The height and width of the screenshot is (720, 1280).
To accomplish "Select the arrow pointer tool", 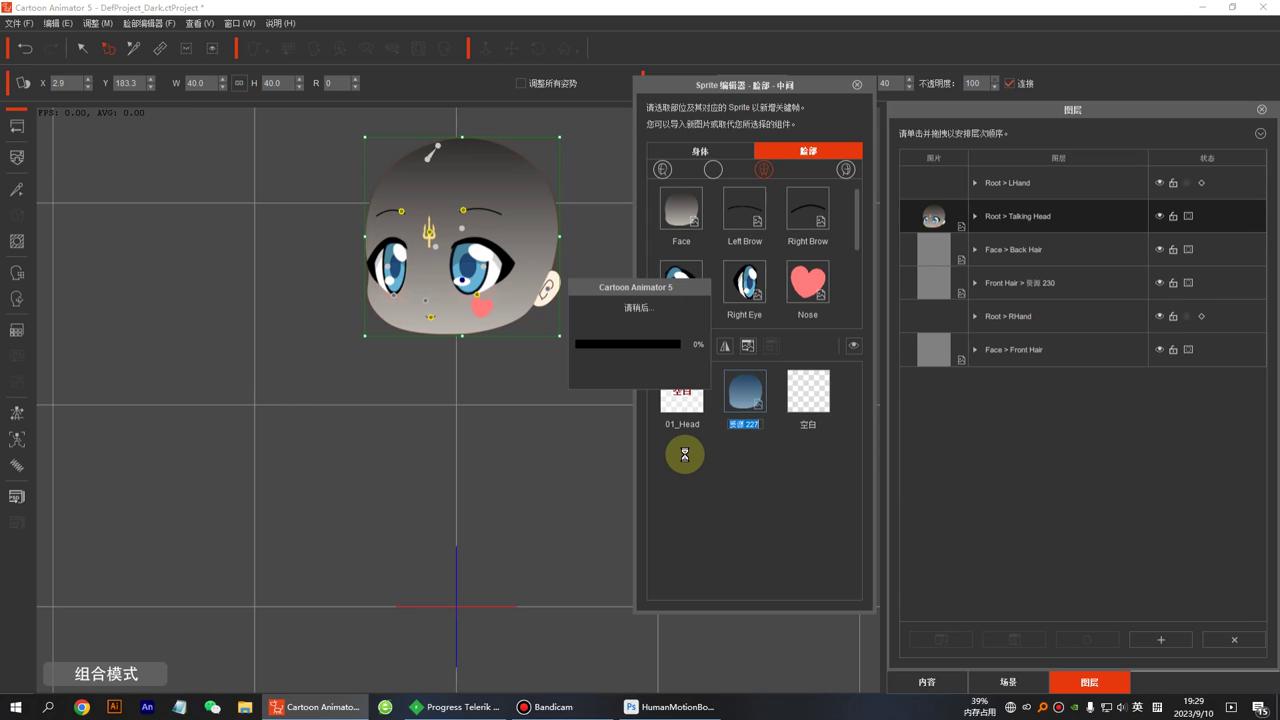I will point(82,48).
